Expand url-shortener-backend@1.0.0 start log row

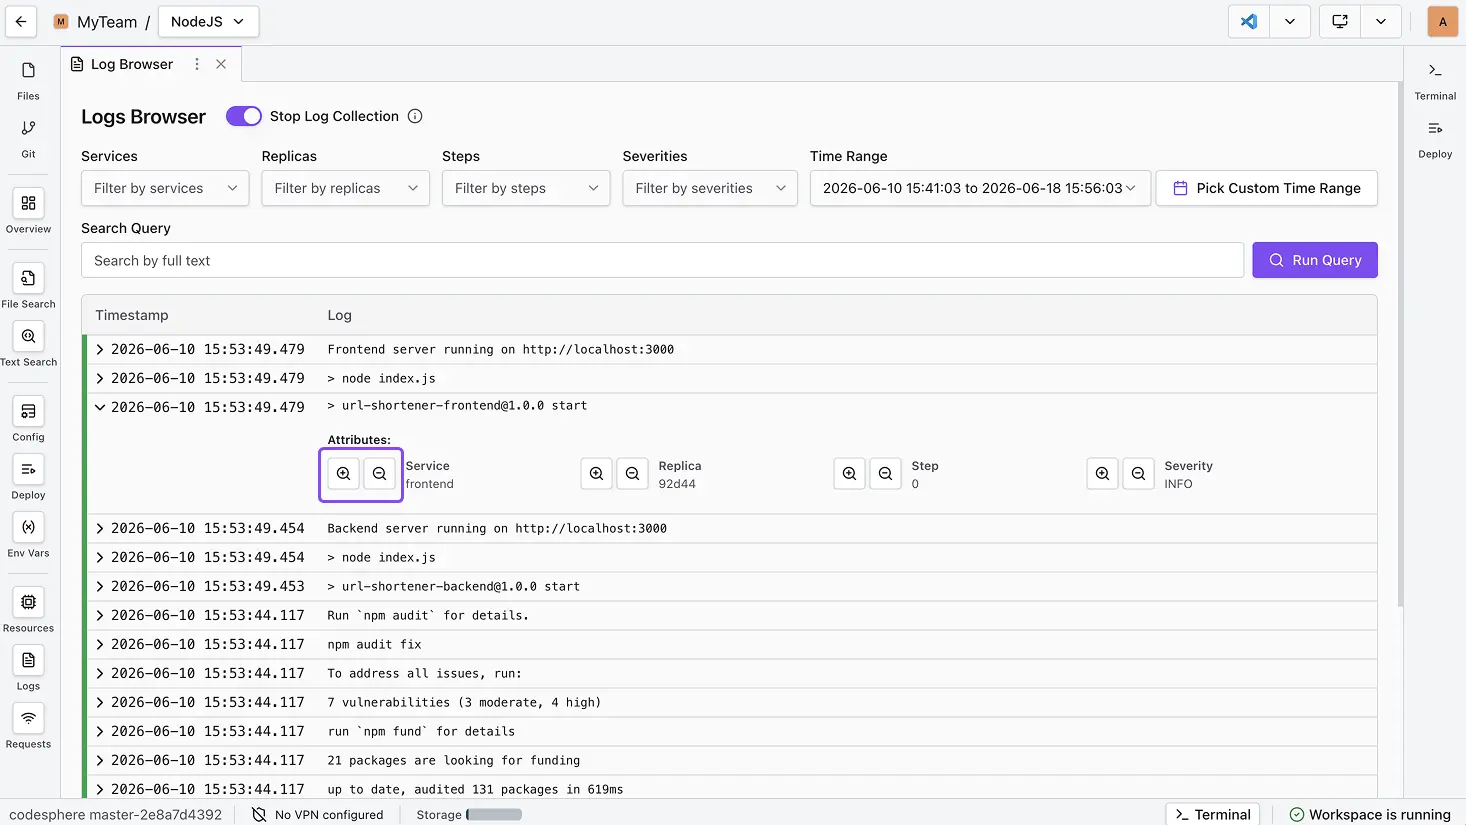100,586
